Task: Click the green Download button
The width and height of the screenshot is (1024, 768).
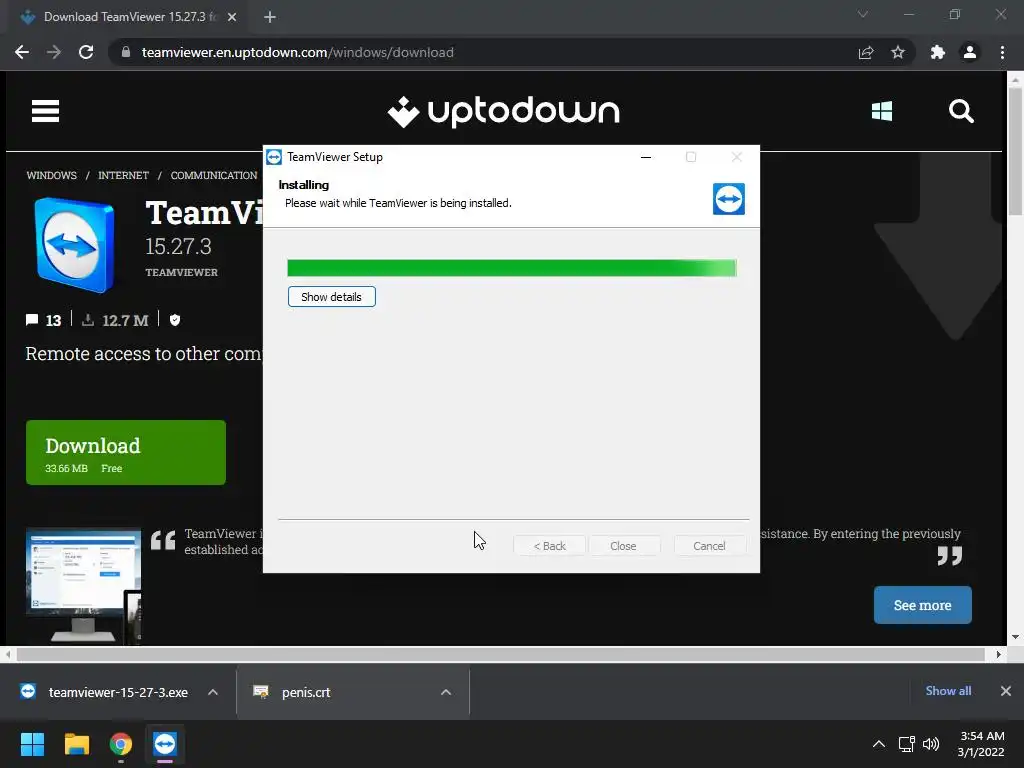Action: click(126, 453)
